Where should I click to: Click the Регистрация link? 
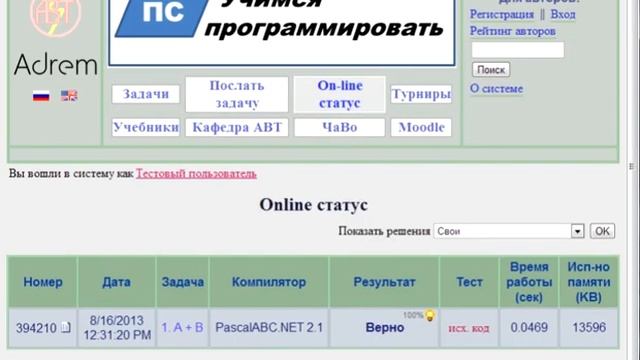click(502, 14)
